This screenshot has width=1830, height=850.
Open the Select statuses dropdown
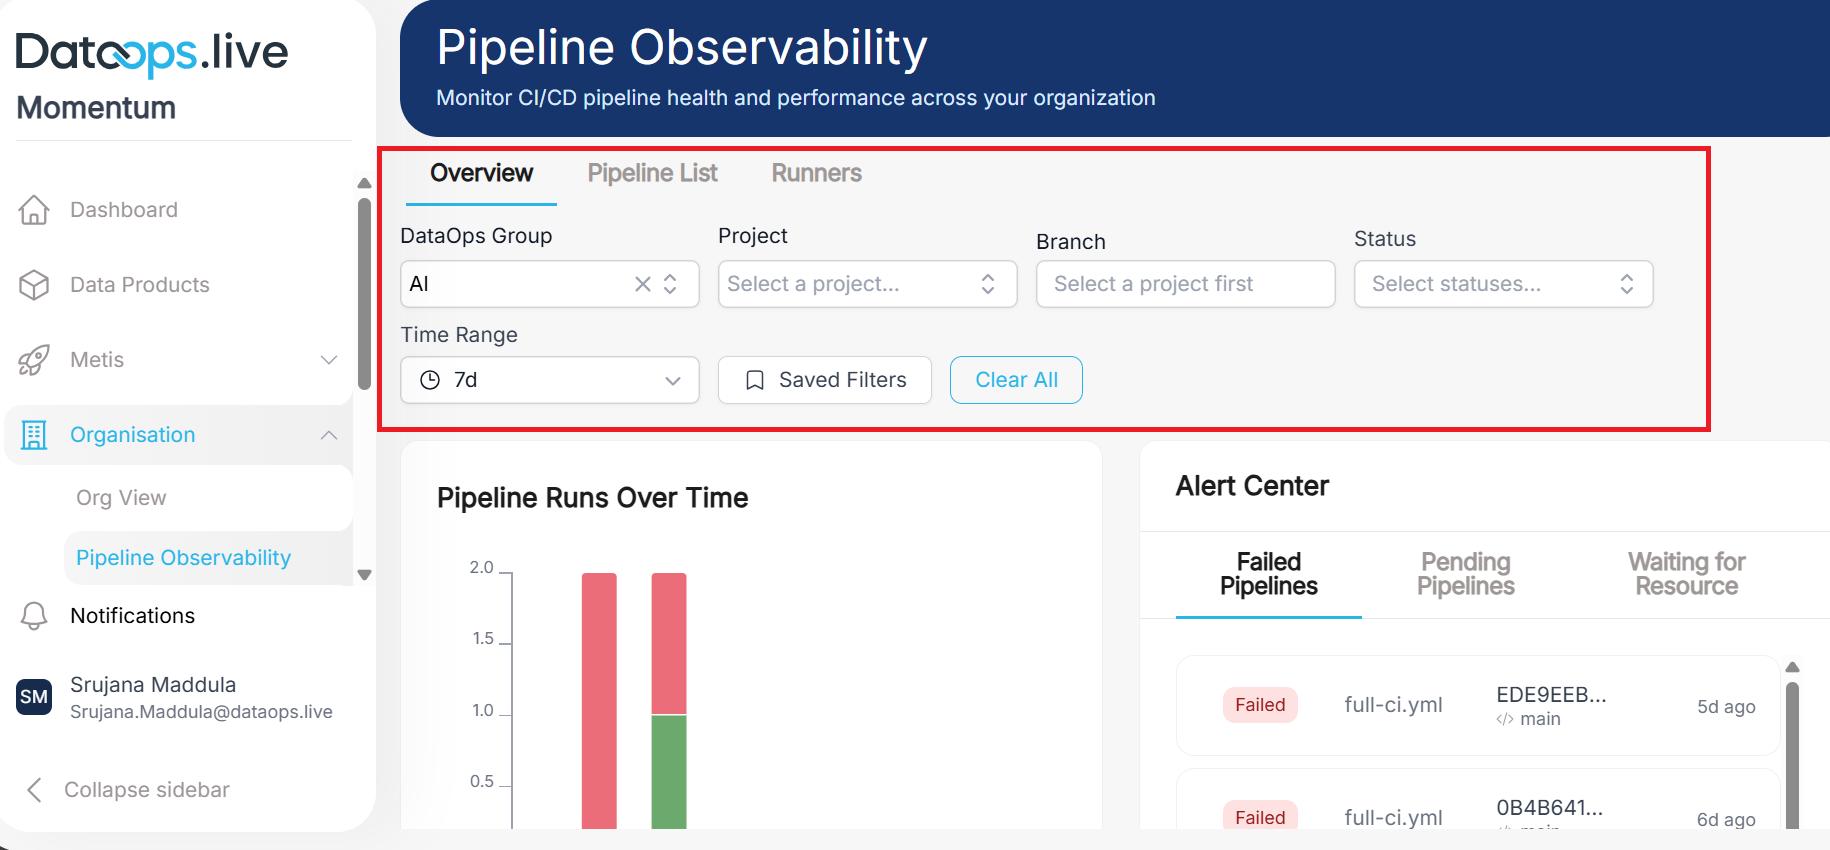coord(1502,284)
